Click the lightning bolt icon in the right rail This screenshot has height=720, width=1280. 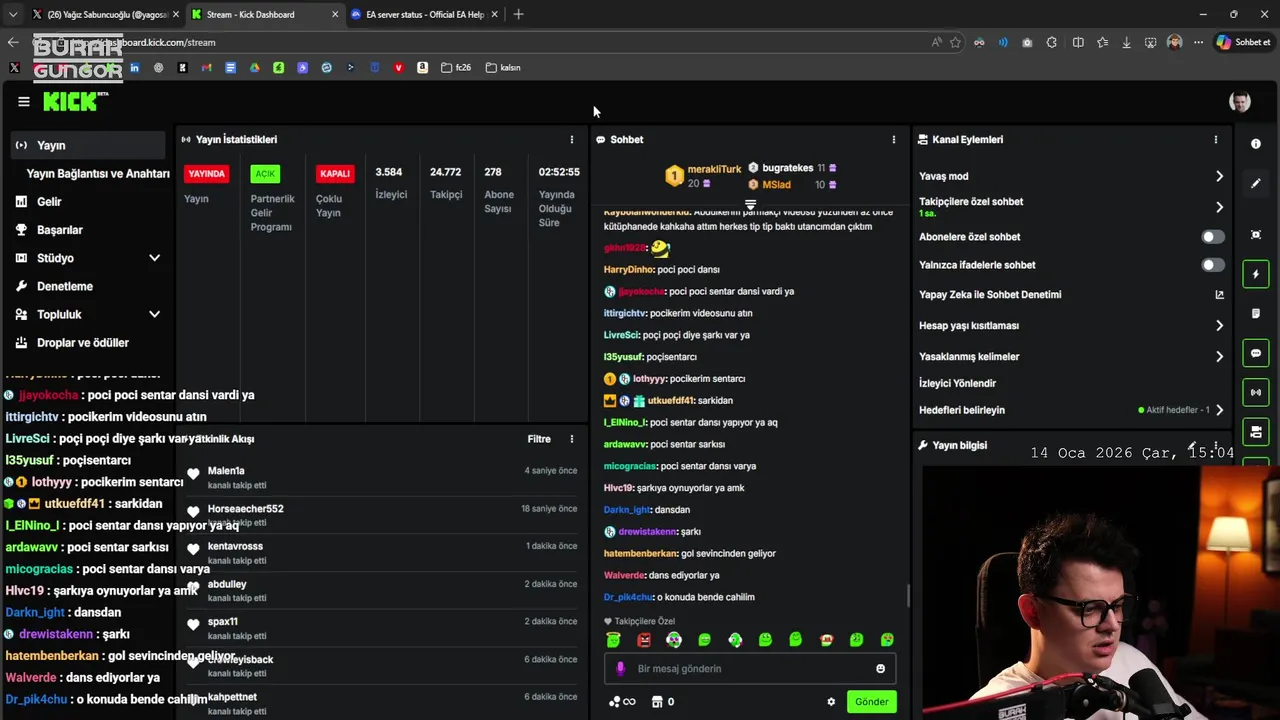[x=1256, y=274]
